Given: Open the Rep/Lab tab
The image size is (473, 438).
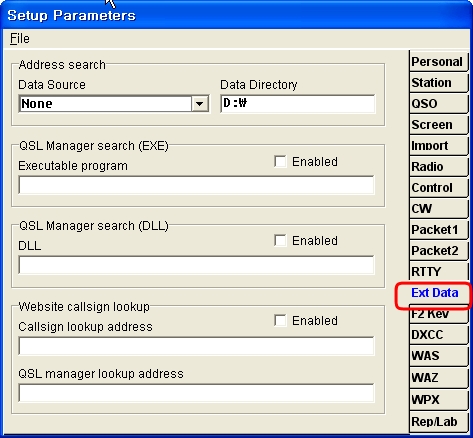Looking at the screenshot, I should tap(438, 422).
